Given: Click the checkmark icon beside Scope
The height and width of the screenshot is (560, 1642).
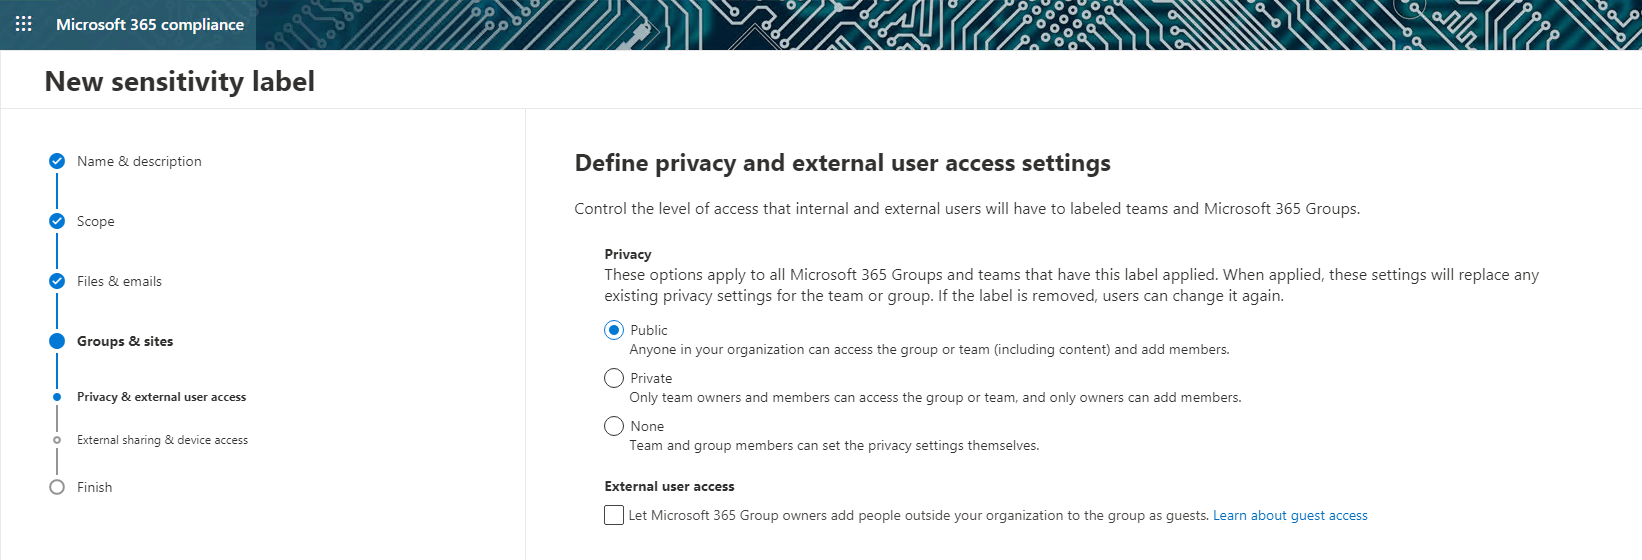Looking at the screenshot, I should click(x=57, y=221).
